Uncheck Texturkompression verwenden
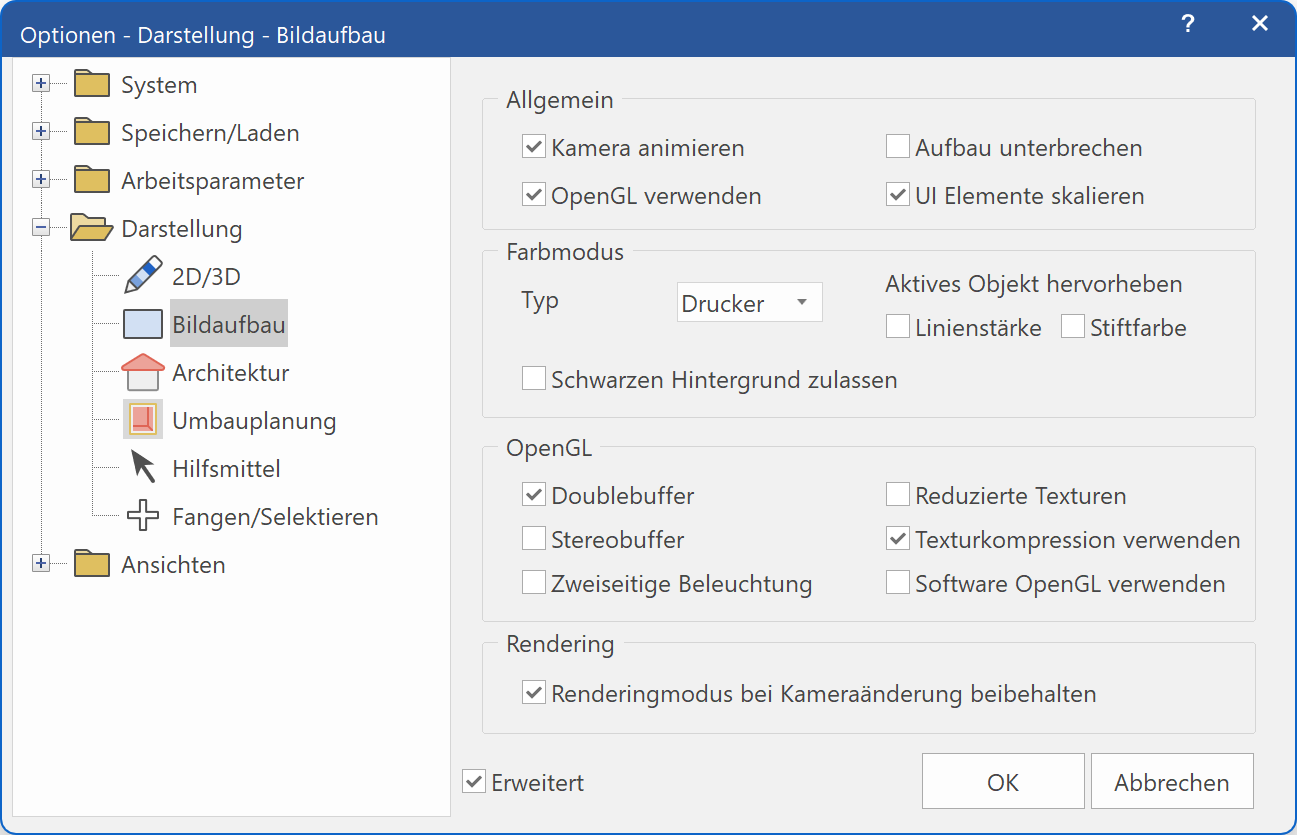 (897, 538)
